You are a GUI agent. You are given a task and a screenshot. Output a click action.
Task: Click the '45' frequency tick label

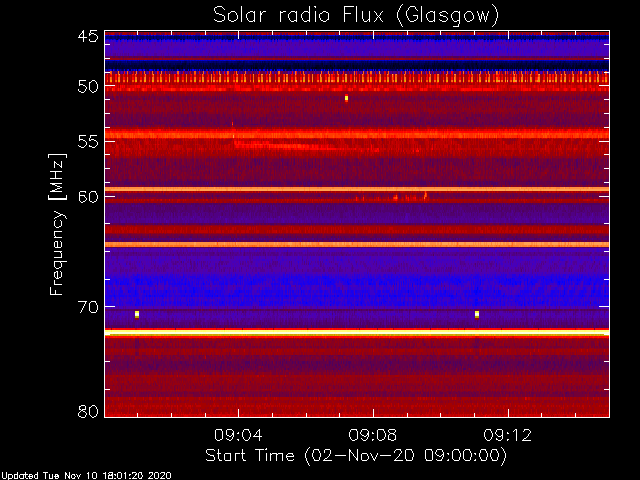coord(88,36)
